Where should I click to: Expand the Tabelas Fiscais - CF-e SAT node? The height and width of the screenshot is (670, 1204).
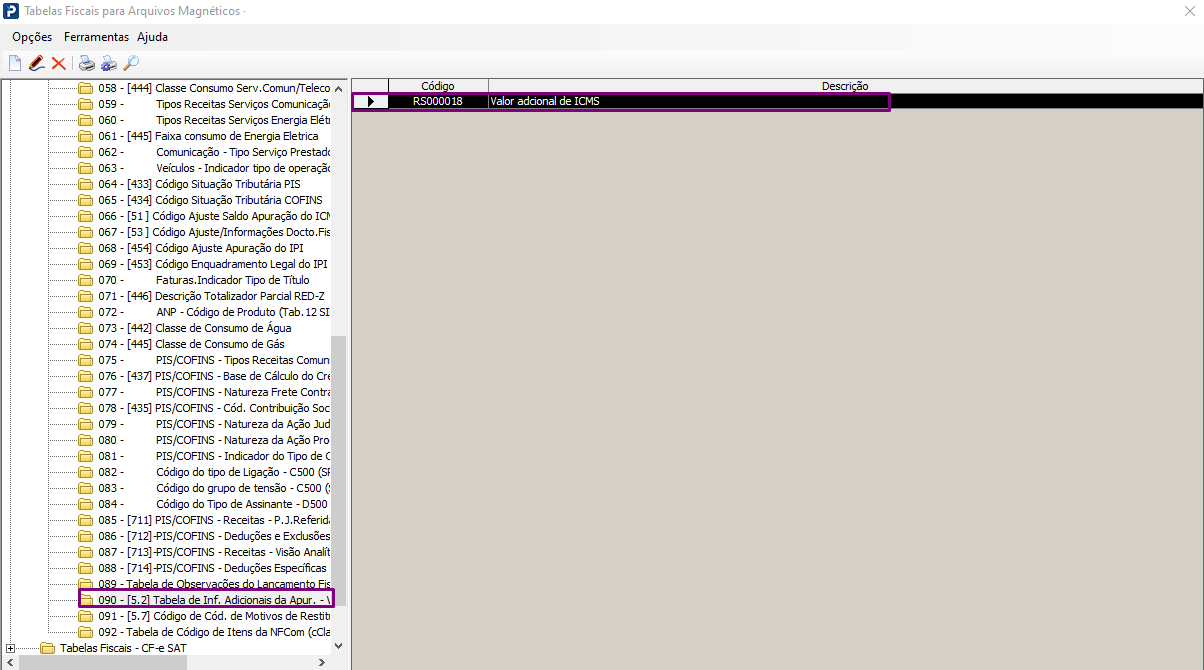coord(11,648)
